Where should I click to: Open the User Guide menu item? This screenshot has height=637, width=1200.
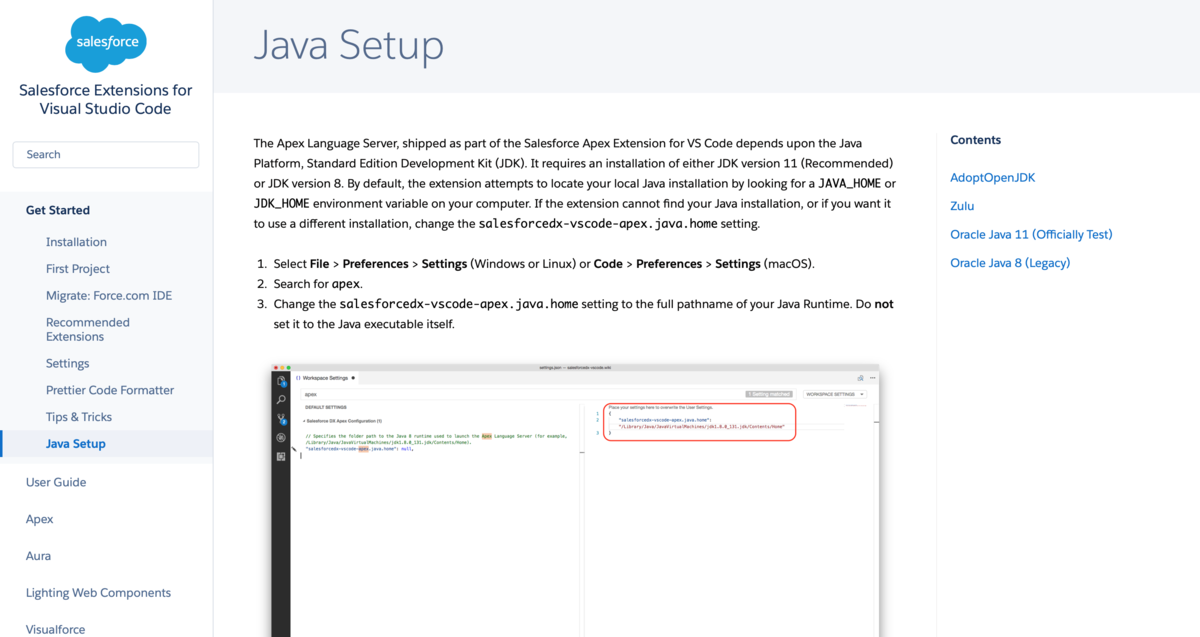(55, 481)
